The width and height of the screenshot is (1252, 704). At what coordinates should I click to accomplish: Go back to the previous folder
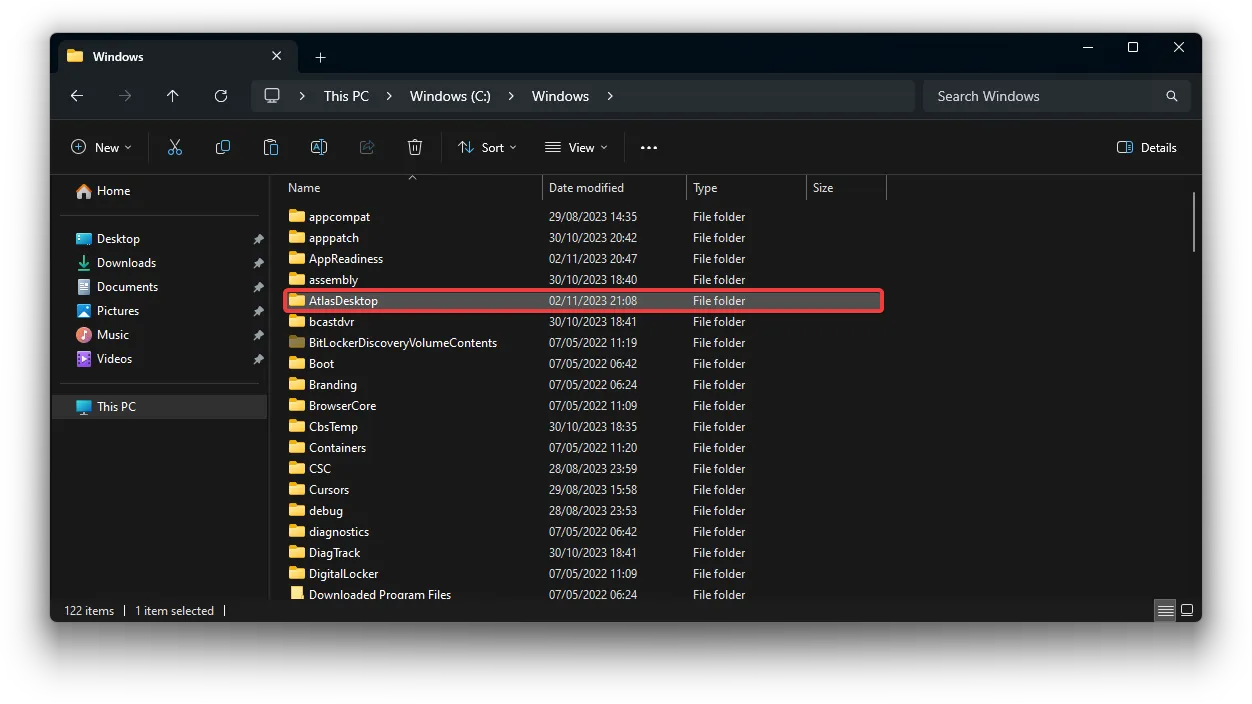77,96
